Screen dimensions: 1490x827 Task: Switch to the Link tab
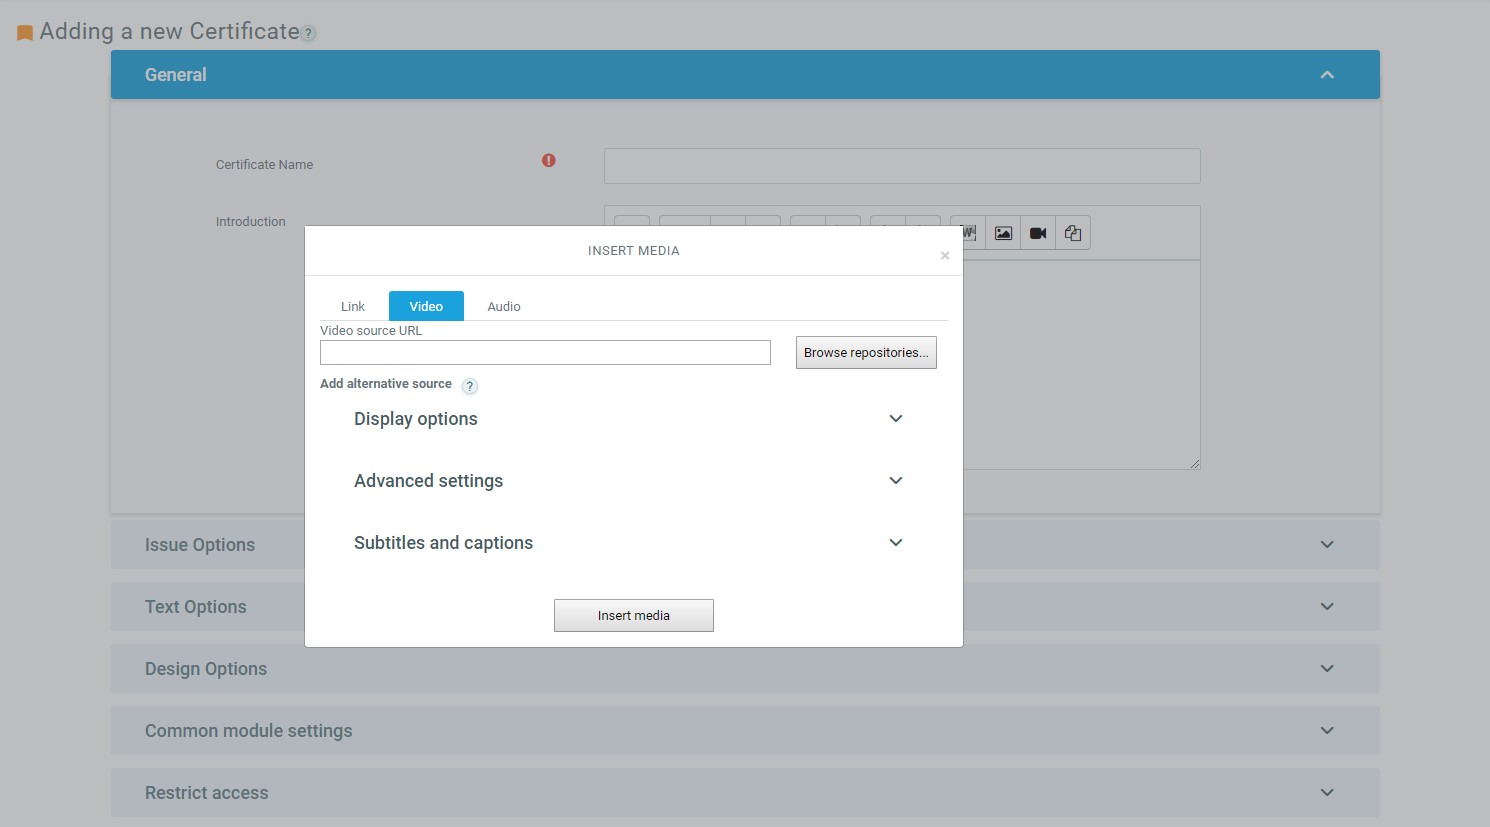click(x=353, y=307)
